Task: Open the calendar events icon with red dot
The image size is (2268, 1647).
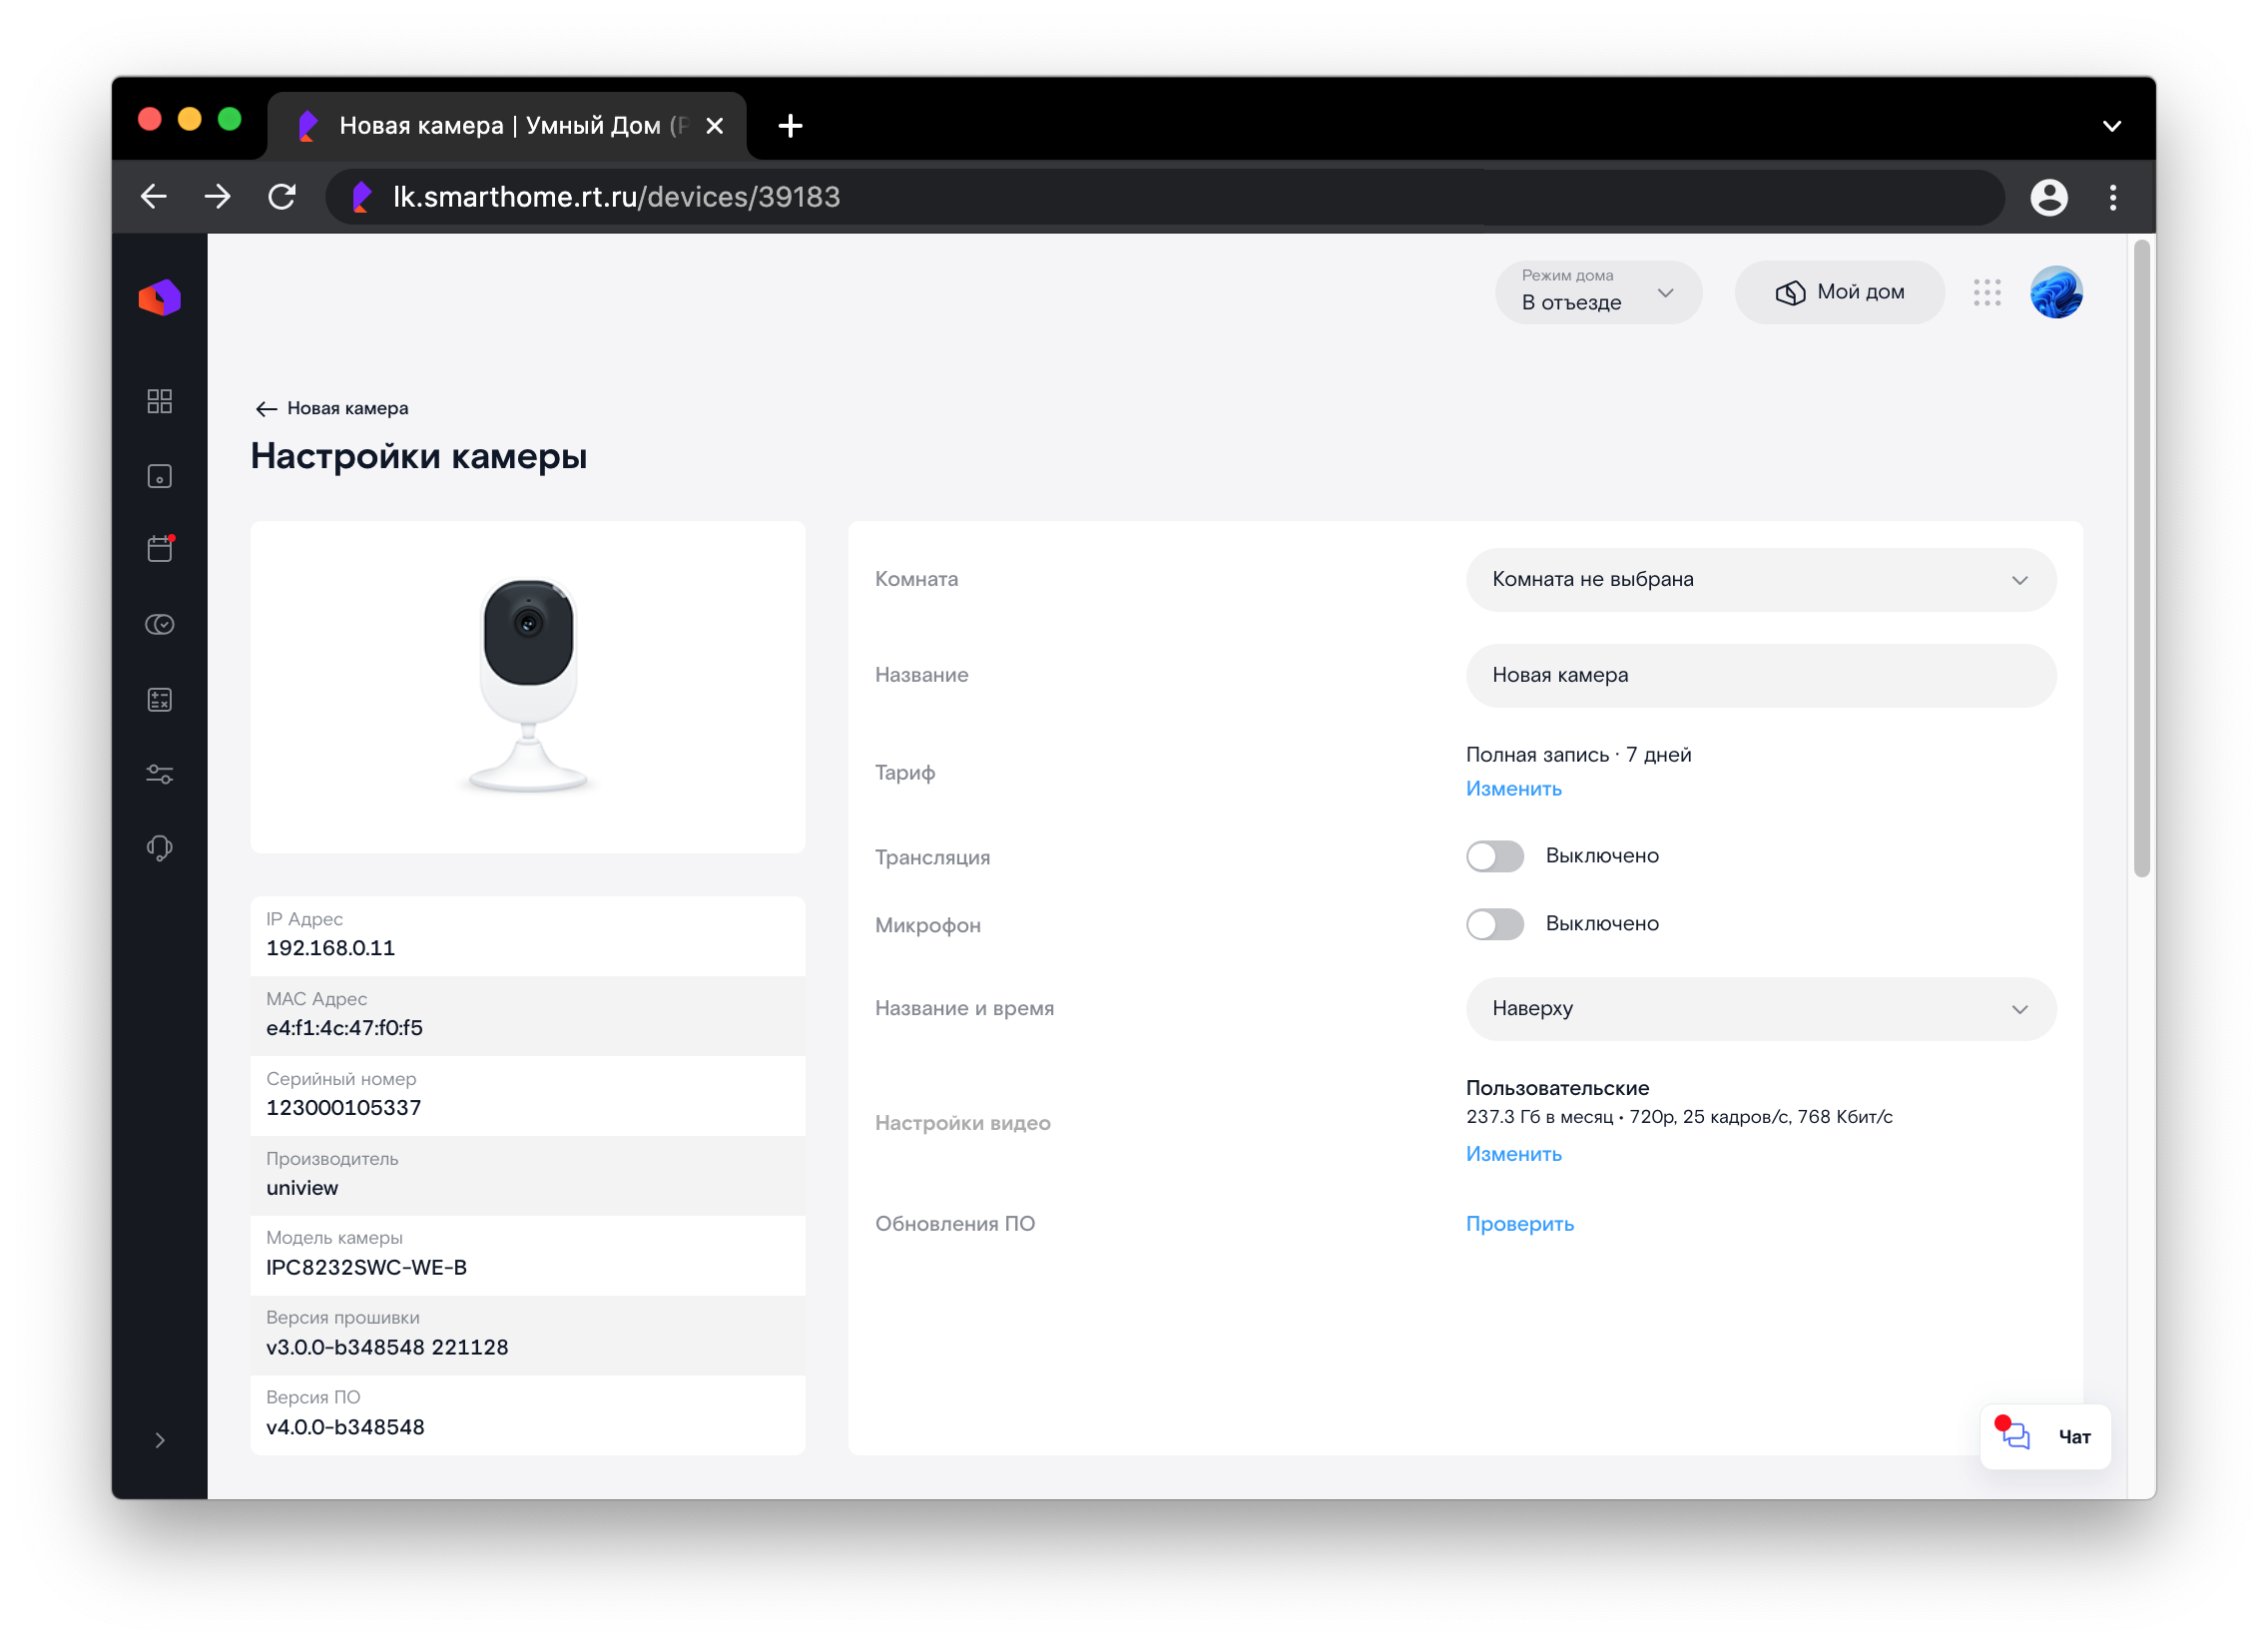Action: tap(159, 549)
